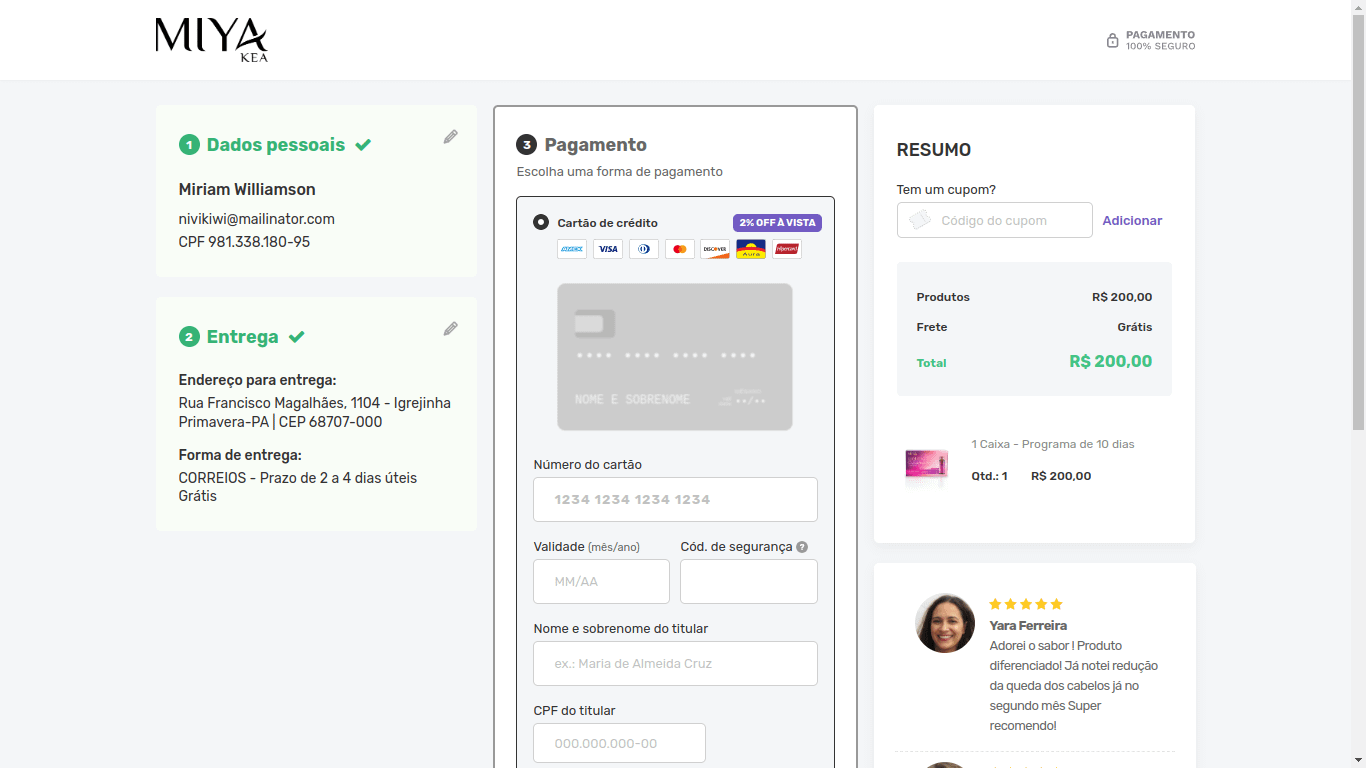Click the Hipercard logo
The width and height of the screenshot is (1366, 768).
coord(787,249)
